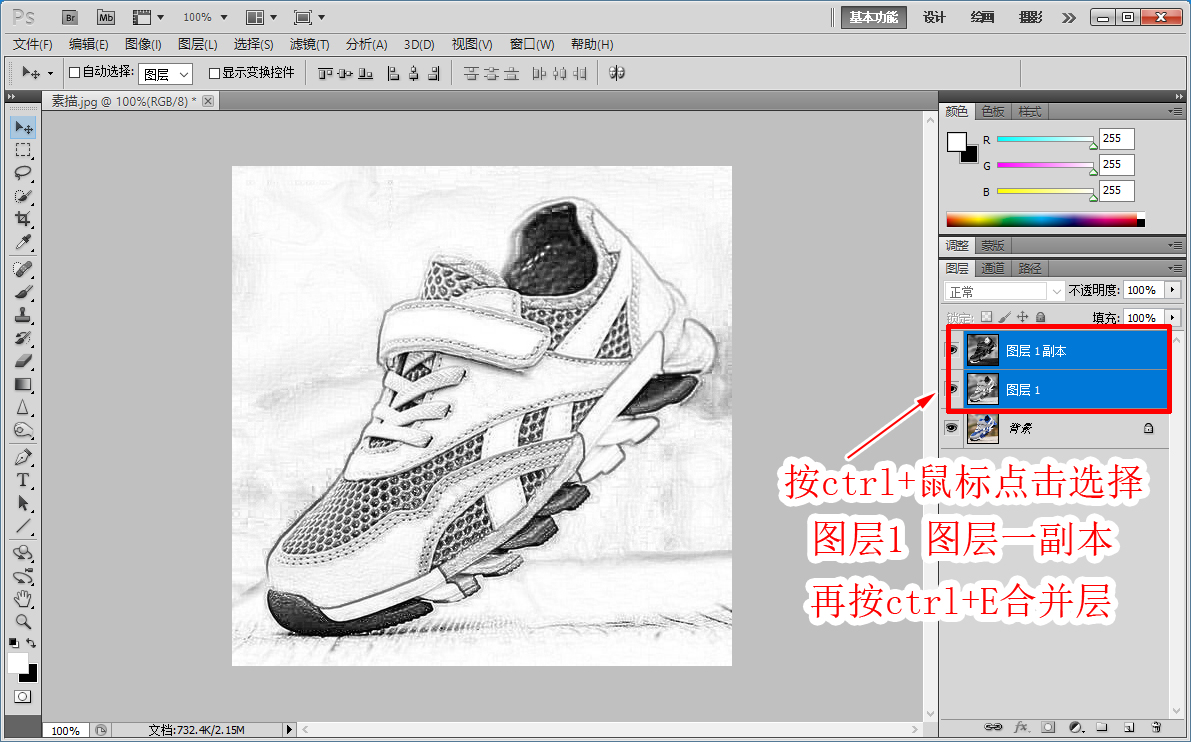Screen dimensions: 1191x742
Task: Switch to the 设计 workspace
Action: (934, 17)
